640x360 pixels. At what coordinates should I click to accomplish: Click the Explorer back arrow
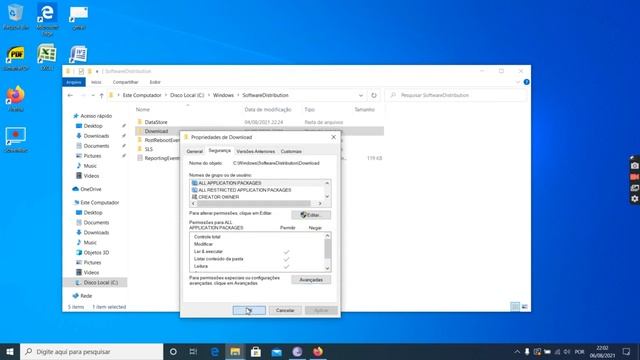pos(70,95)
